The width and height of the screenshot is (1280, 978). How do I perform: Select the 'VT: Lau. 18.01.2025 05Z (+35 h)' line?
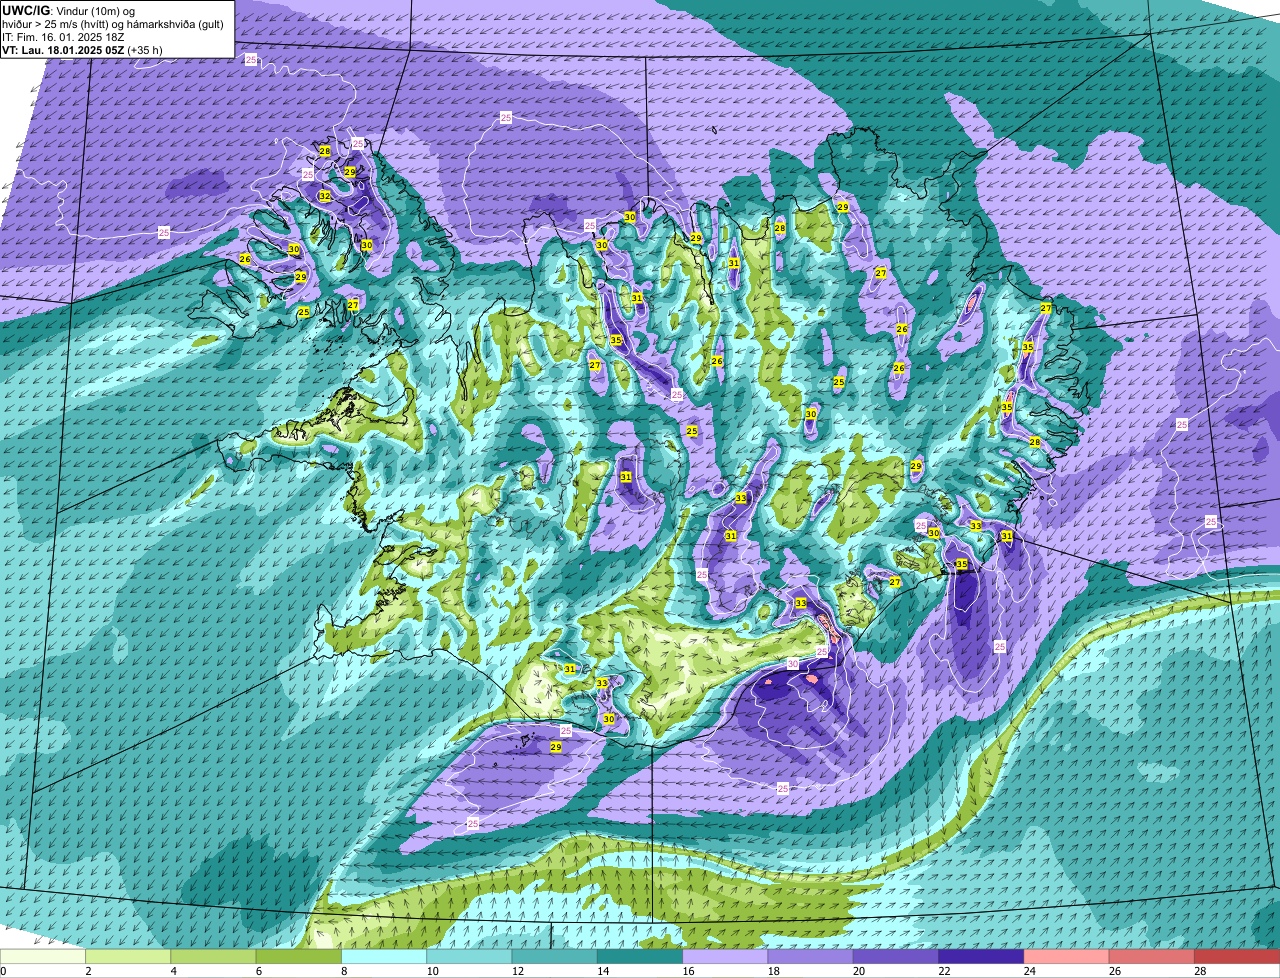tap(82, 49)
